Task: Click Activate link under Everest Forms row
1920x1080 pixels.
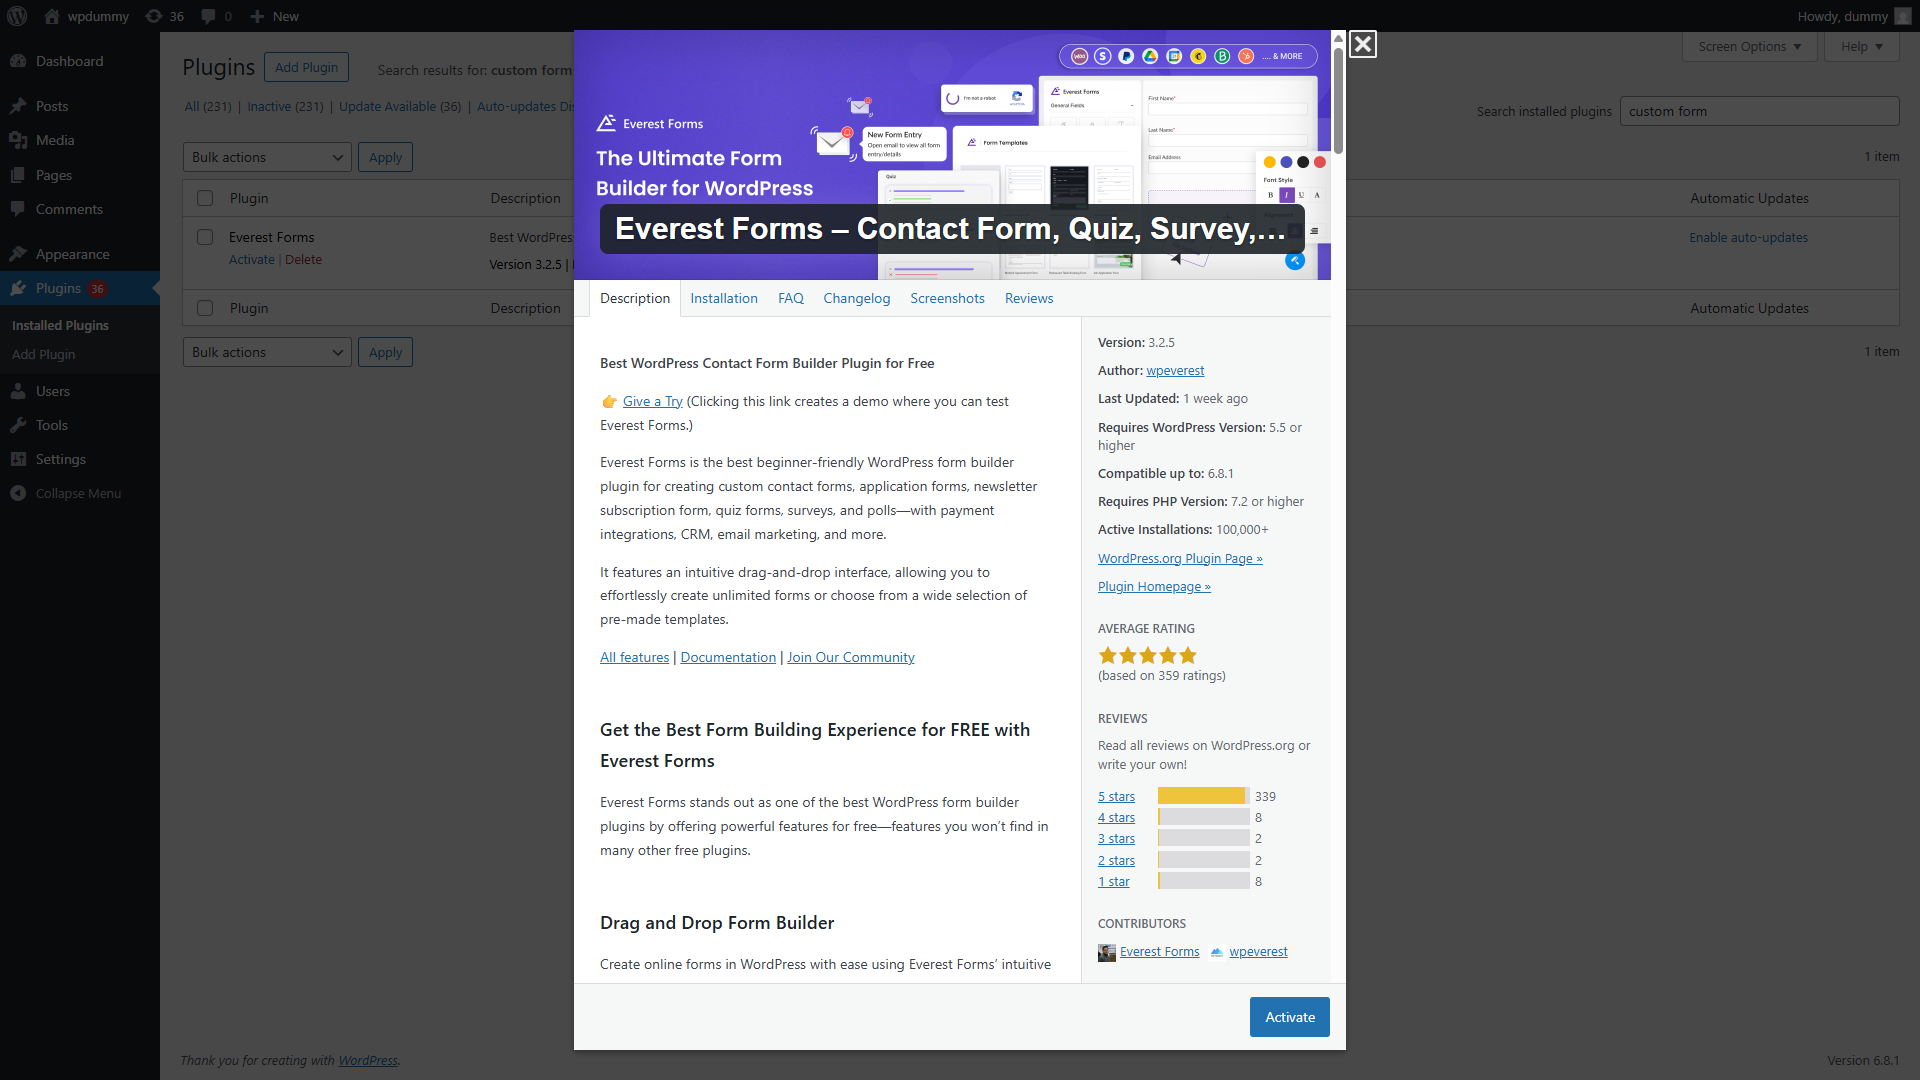Action: (x=252, y=259)
